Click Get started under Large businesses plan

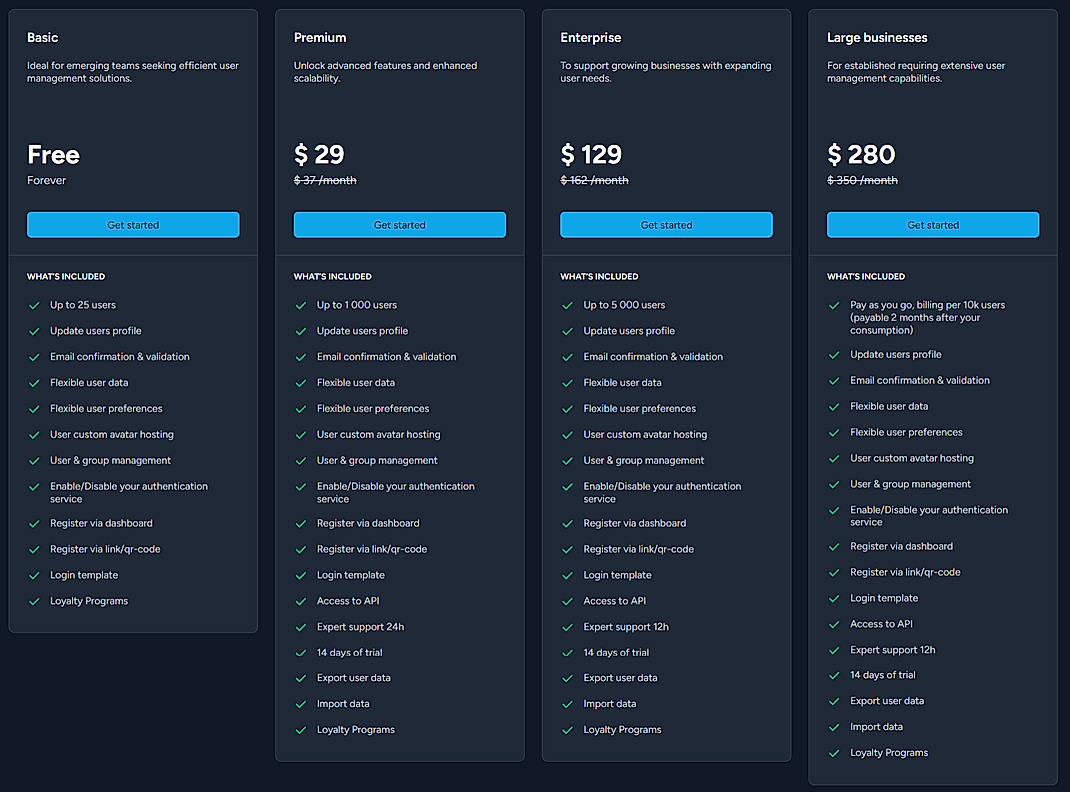[x=933, y=224]
